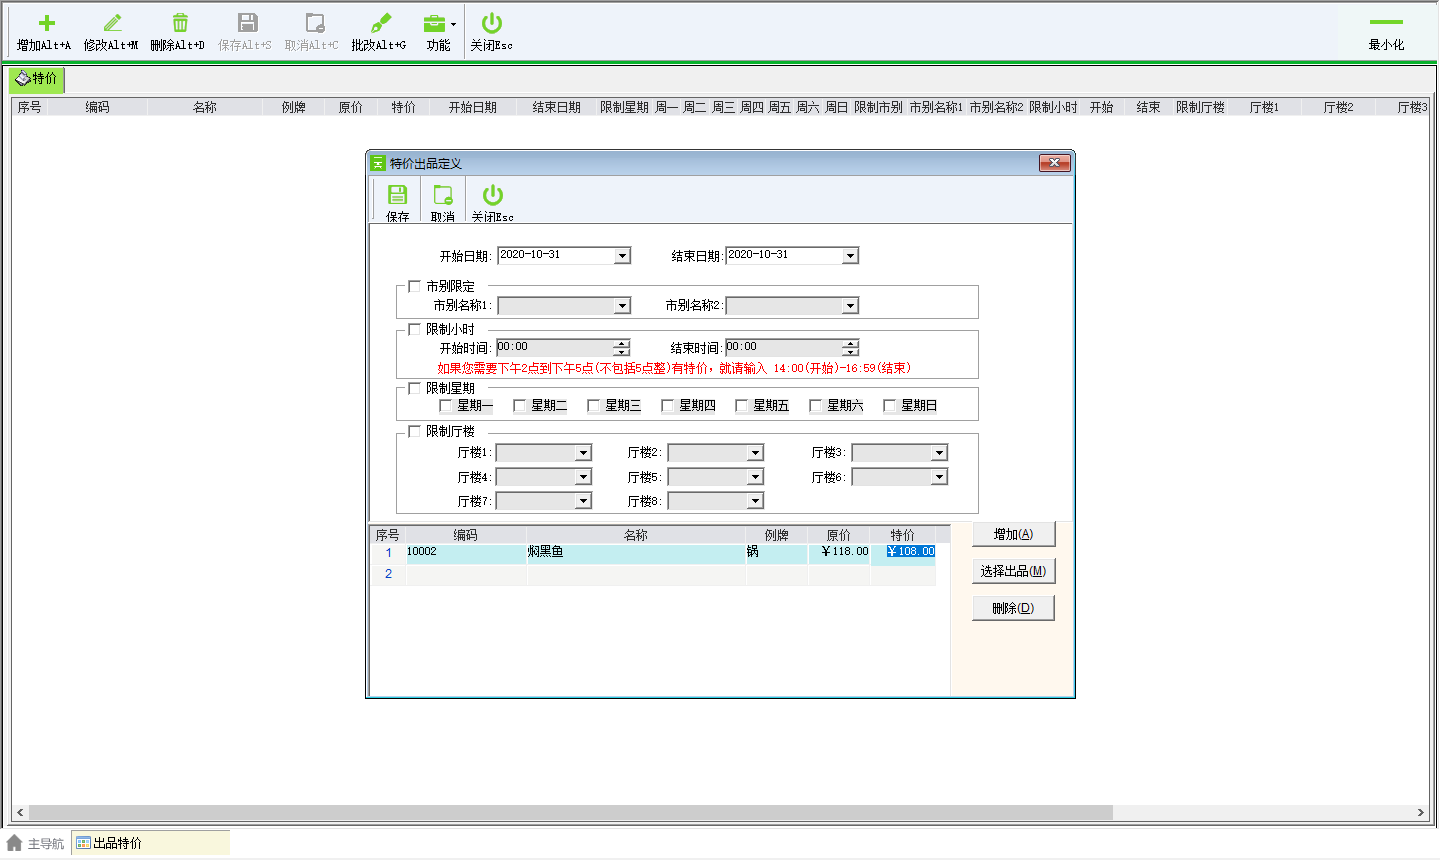The height and width of the screenshot is (860, 1440).
Task: Click the 保存 save icon in dialog
Action: coord(398,195)
